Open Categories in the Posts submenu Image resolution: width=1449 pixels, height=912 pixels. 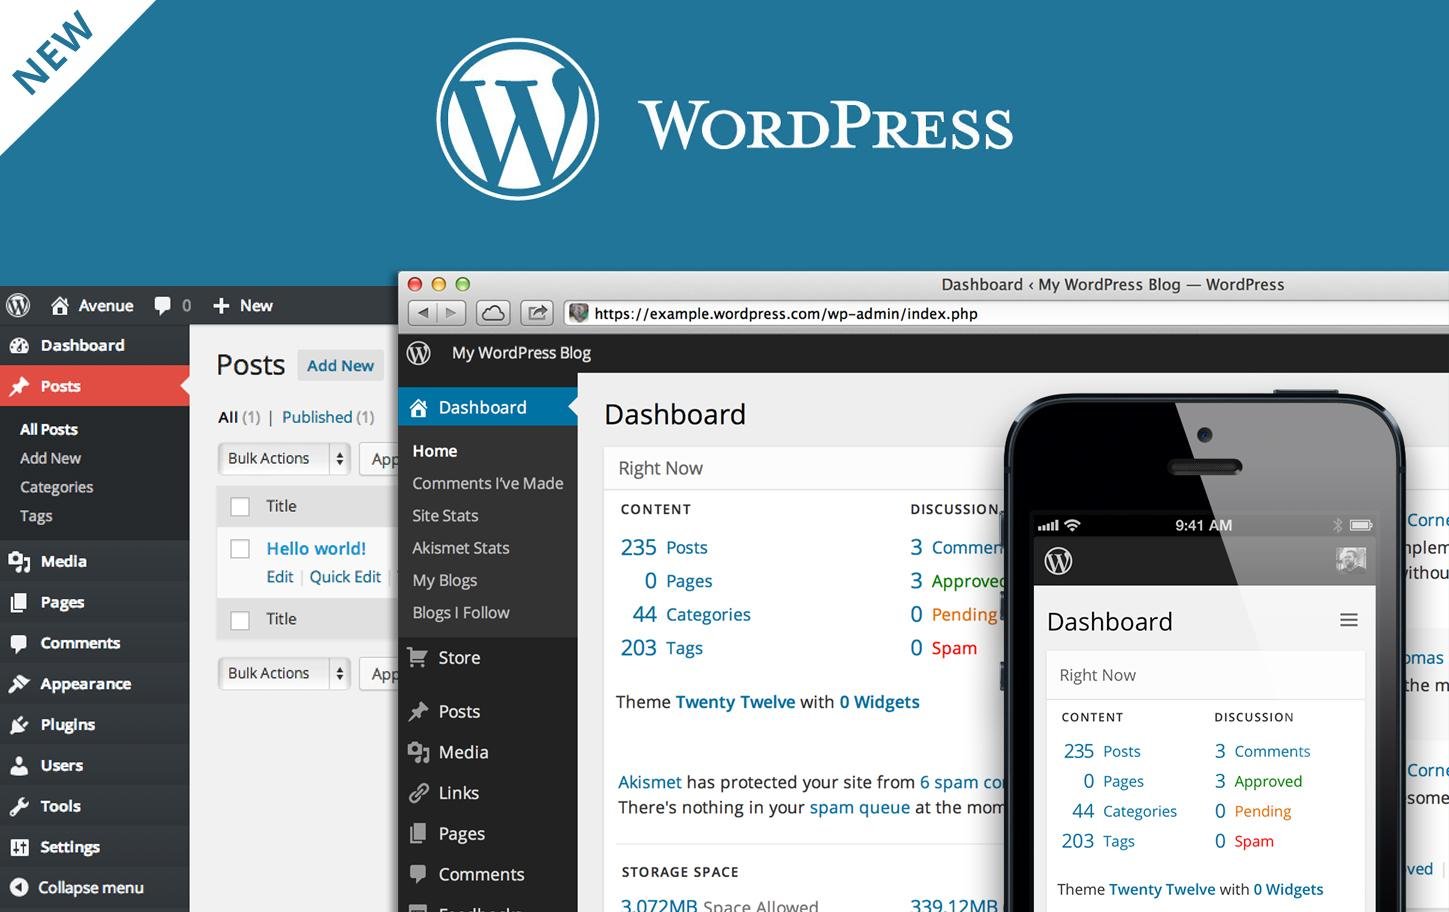(x=56, y=487)
